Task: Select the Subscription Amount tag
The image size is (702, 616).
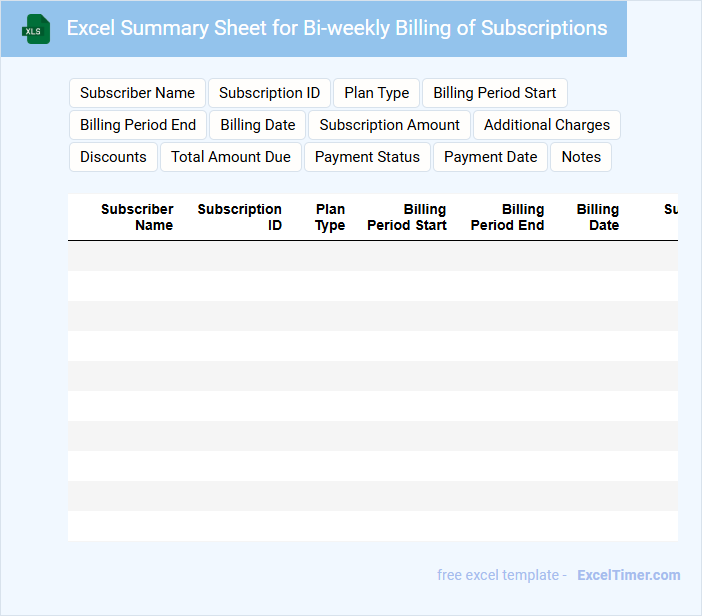Action: 389,125
